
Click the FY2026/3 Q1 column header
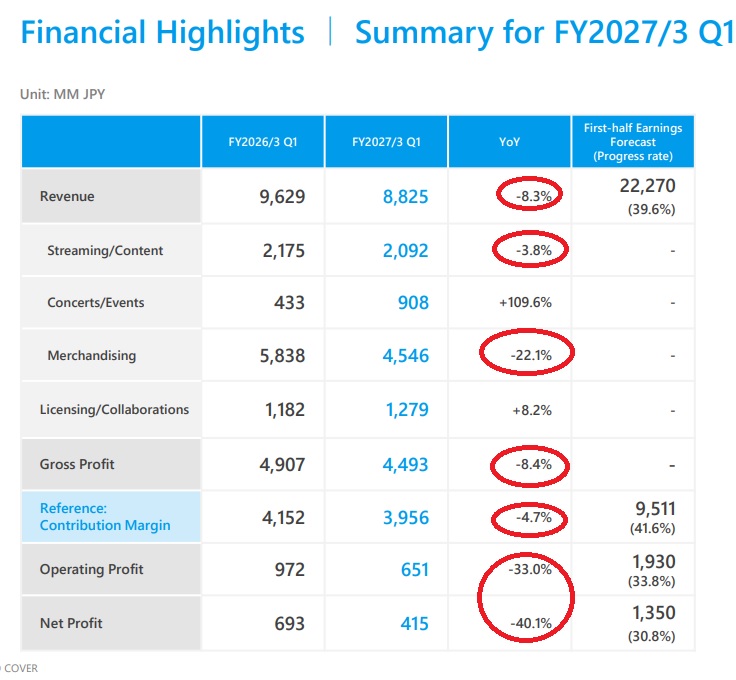coord(263,142)
